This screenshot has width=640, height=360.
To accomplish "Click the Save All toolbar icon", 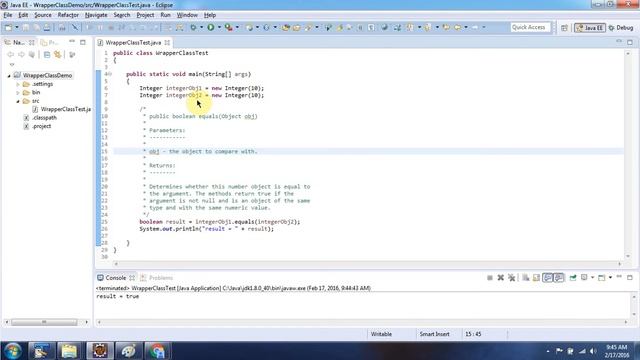I will pos(36,27).
